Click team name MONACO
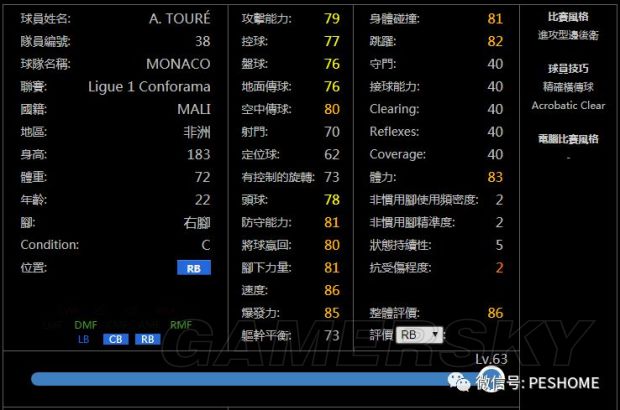Image resolution: width=620 pixels, height=410 pixels. (x=178, y=64)
